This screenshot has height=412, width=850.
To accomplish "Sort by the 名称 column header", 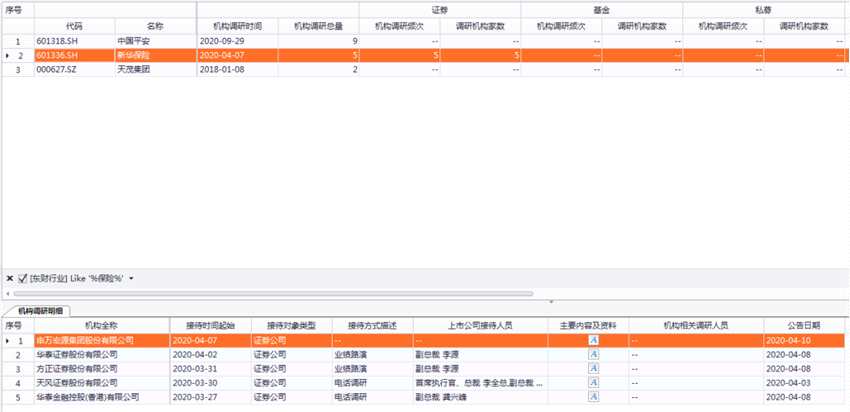I will [x=156, y=26].
